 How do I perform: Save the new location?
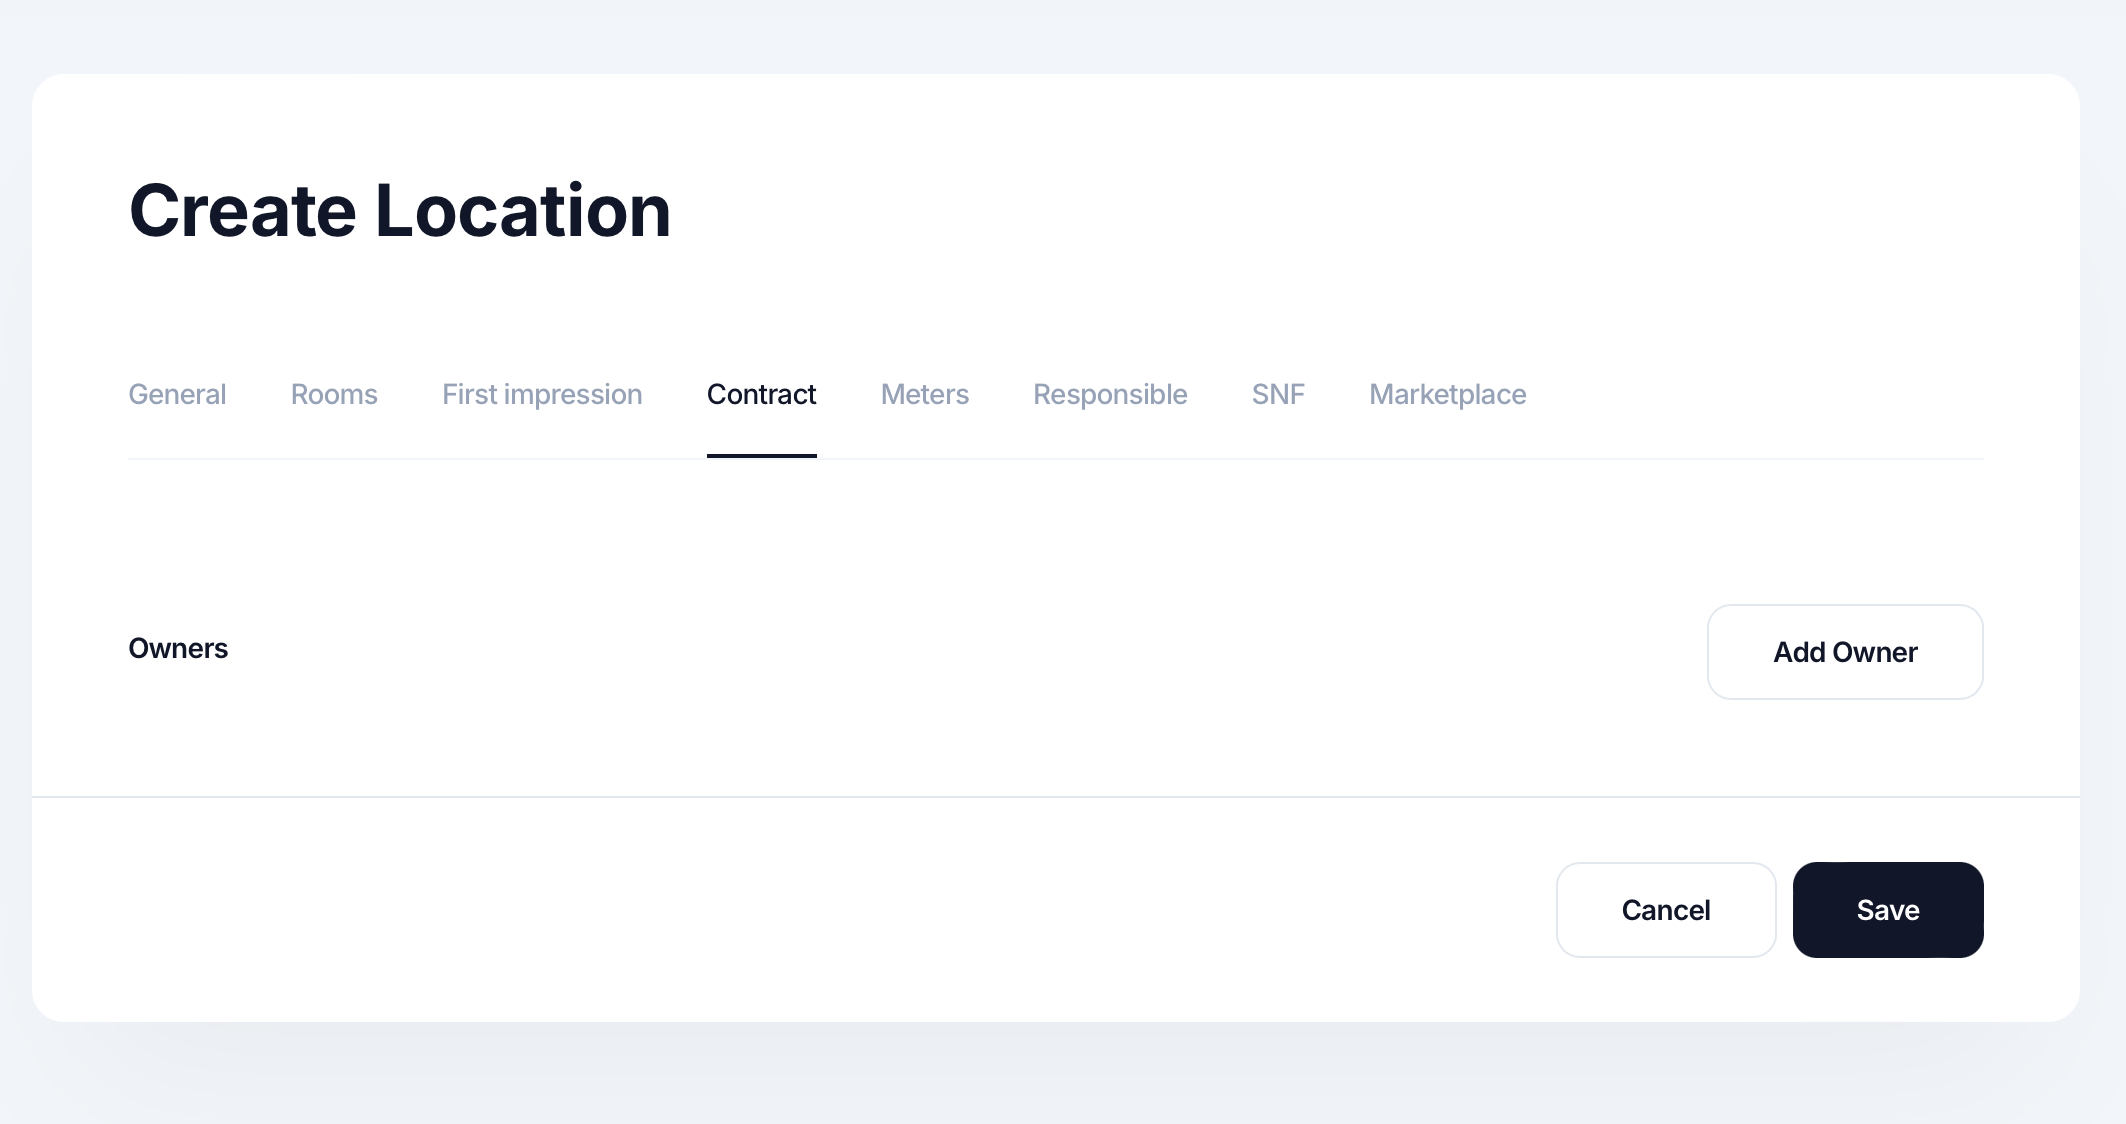coord(1887,910)
